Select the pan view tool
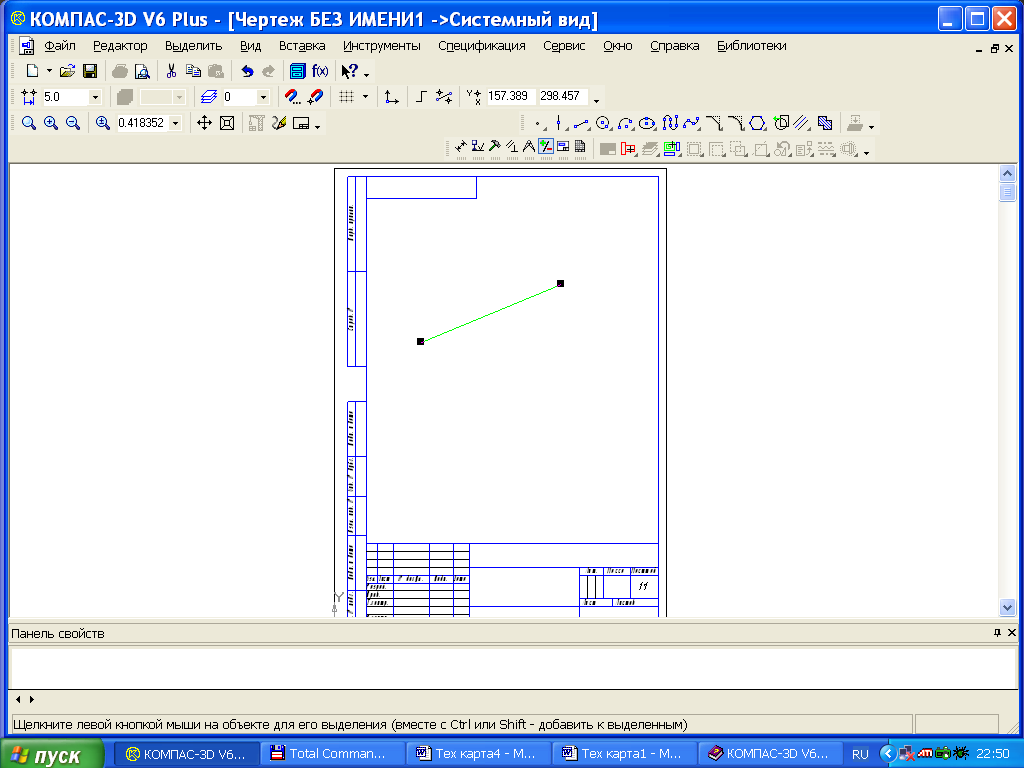The image size is (1024, 768). click(x=204, y=123)
